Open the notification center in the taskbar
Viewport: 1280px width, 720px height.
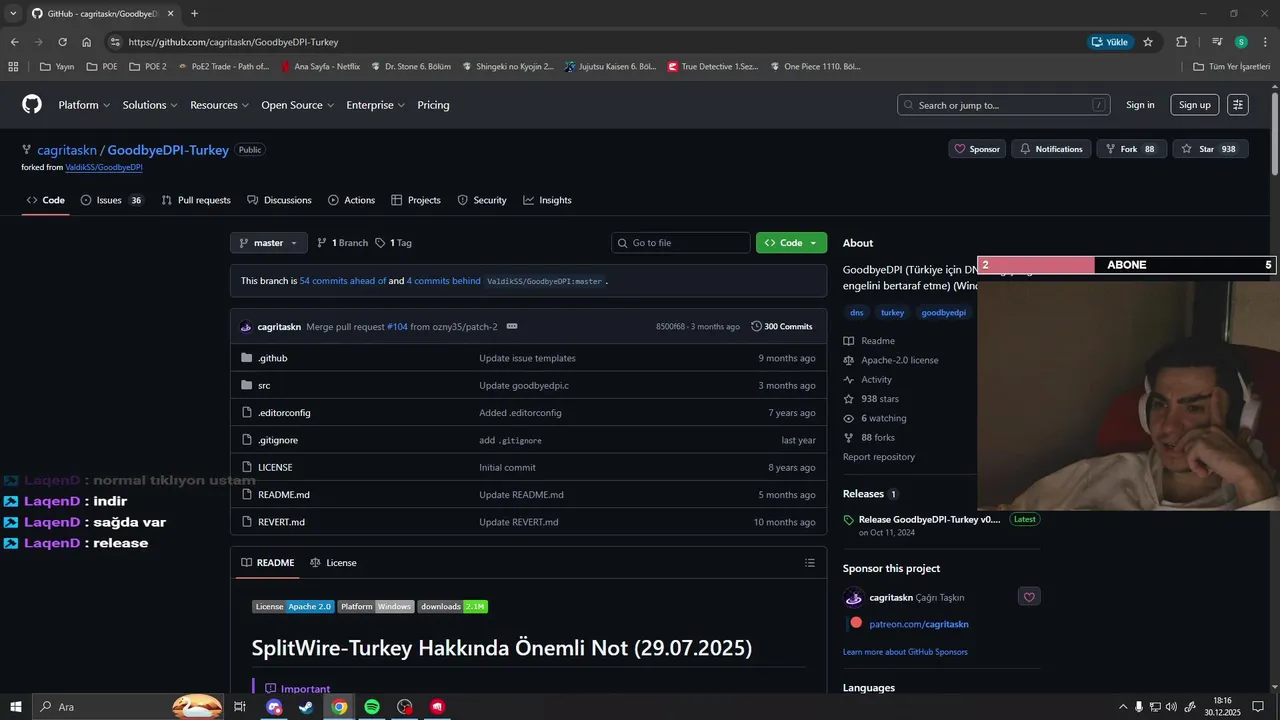[1258, 707]
